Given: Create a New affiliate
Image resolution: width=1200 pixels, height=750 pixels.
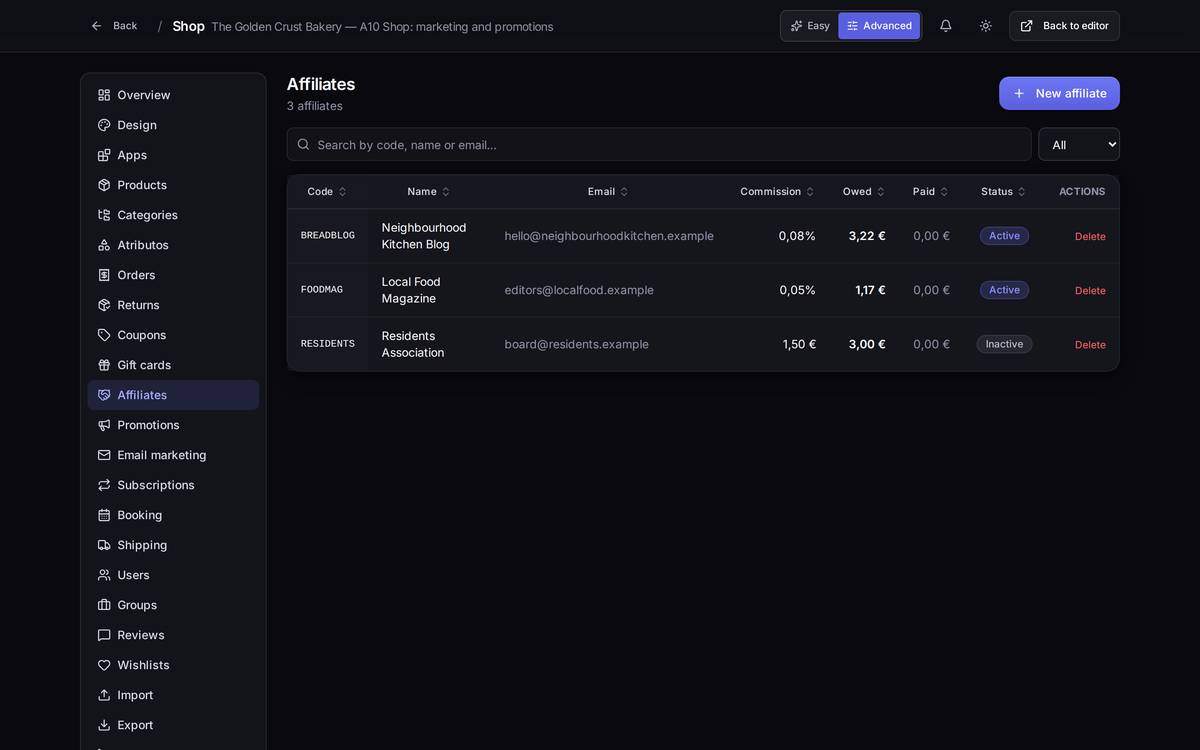Looking at the screenshot, I should [x=1059, y=93].
